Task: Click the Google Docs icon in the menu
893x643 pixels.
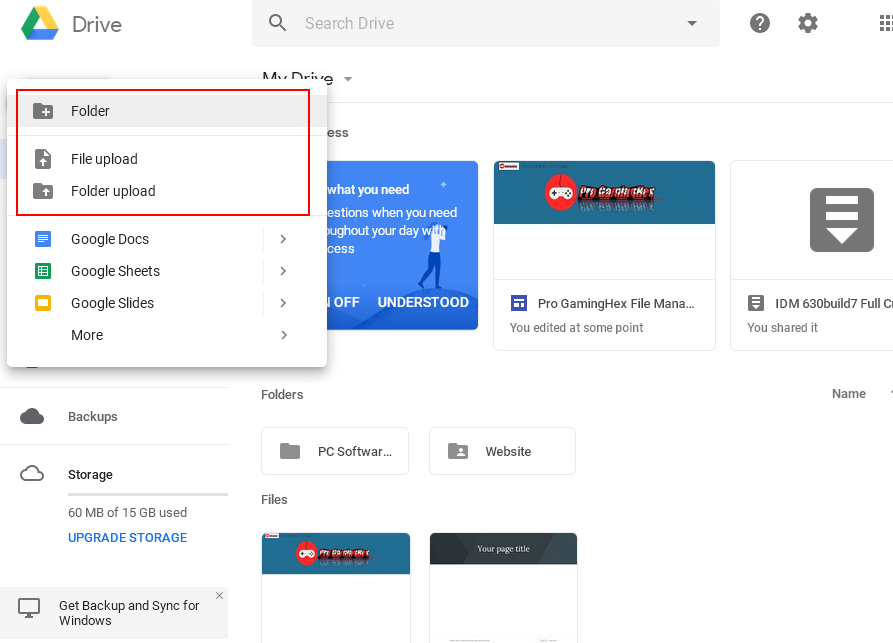Action: tap(41, 238)
